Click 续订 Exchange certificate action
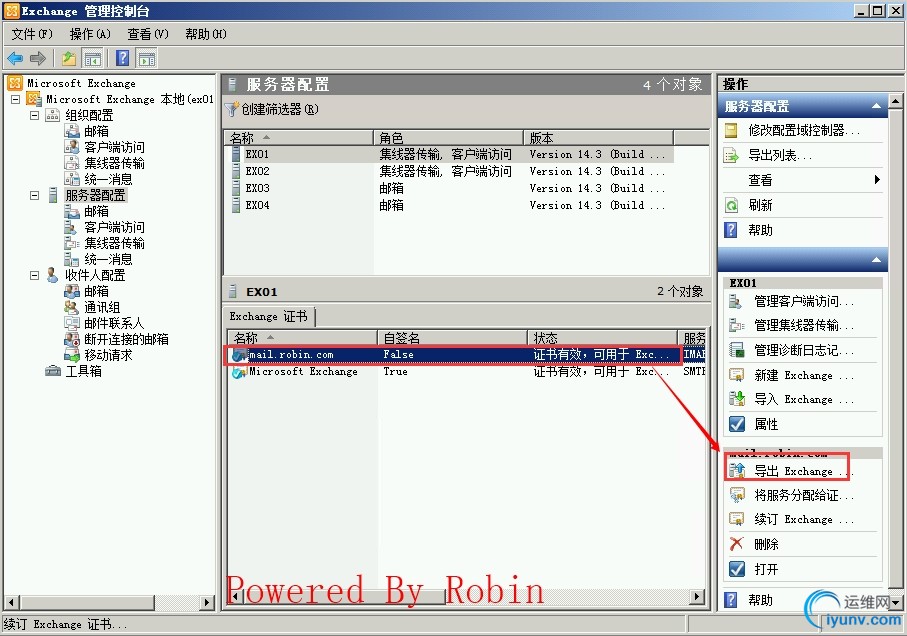 pyautogui.click(x=803, y=519)
